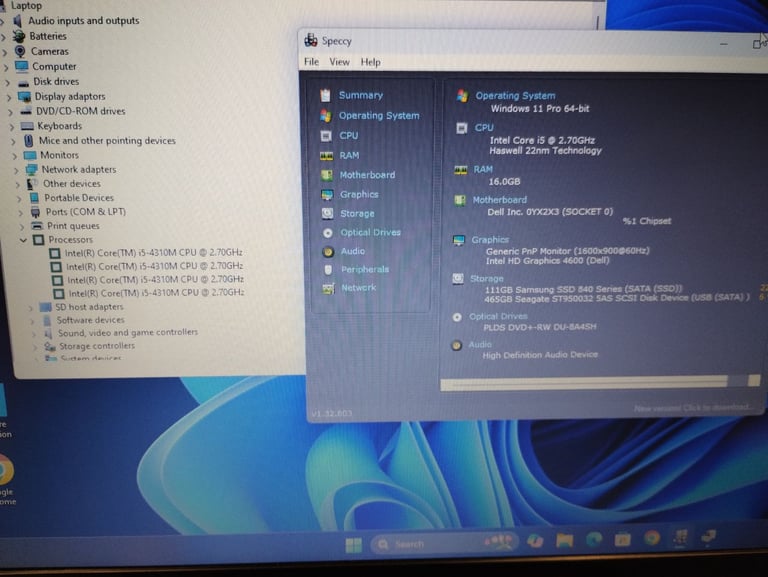Click "16.0GB" RAM value
The image size is (768, 577).
(x=504, y=181)
